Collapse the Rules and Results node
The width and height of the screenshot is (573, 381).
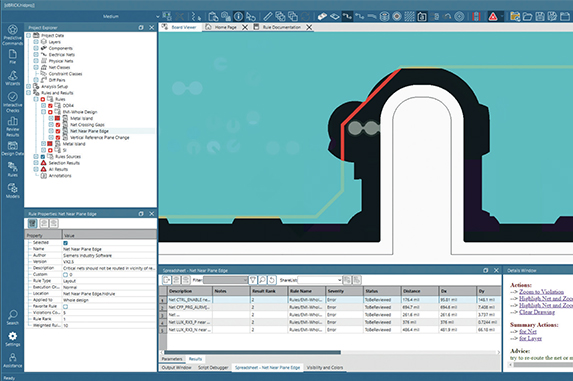pyautogui.click(x=29, y=93)
